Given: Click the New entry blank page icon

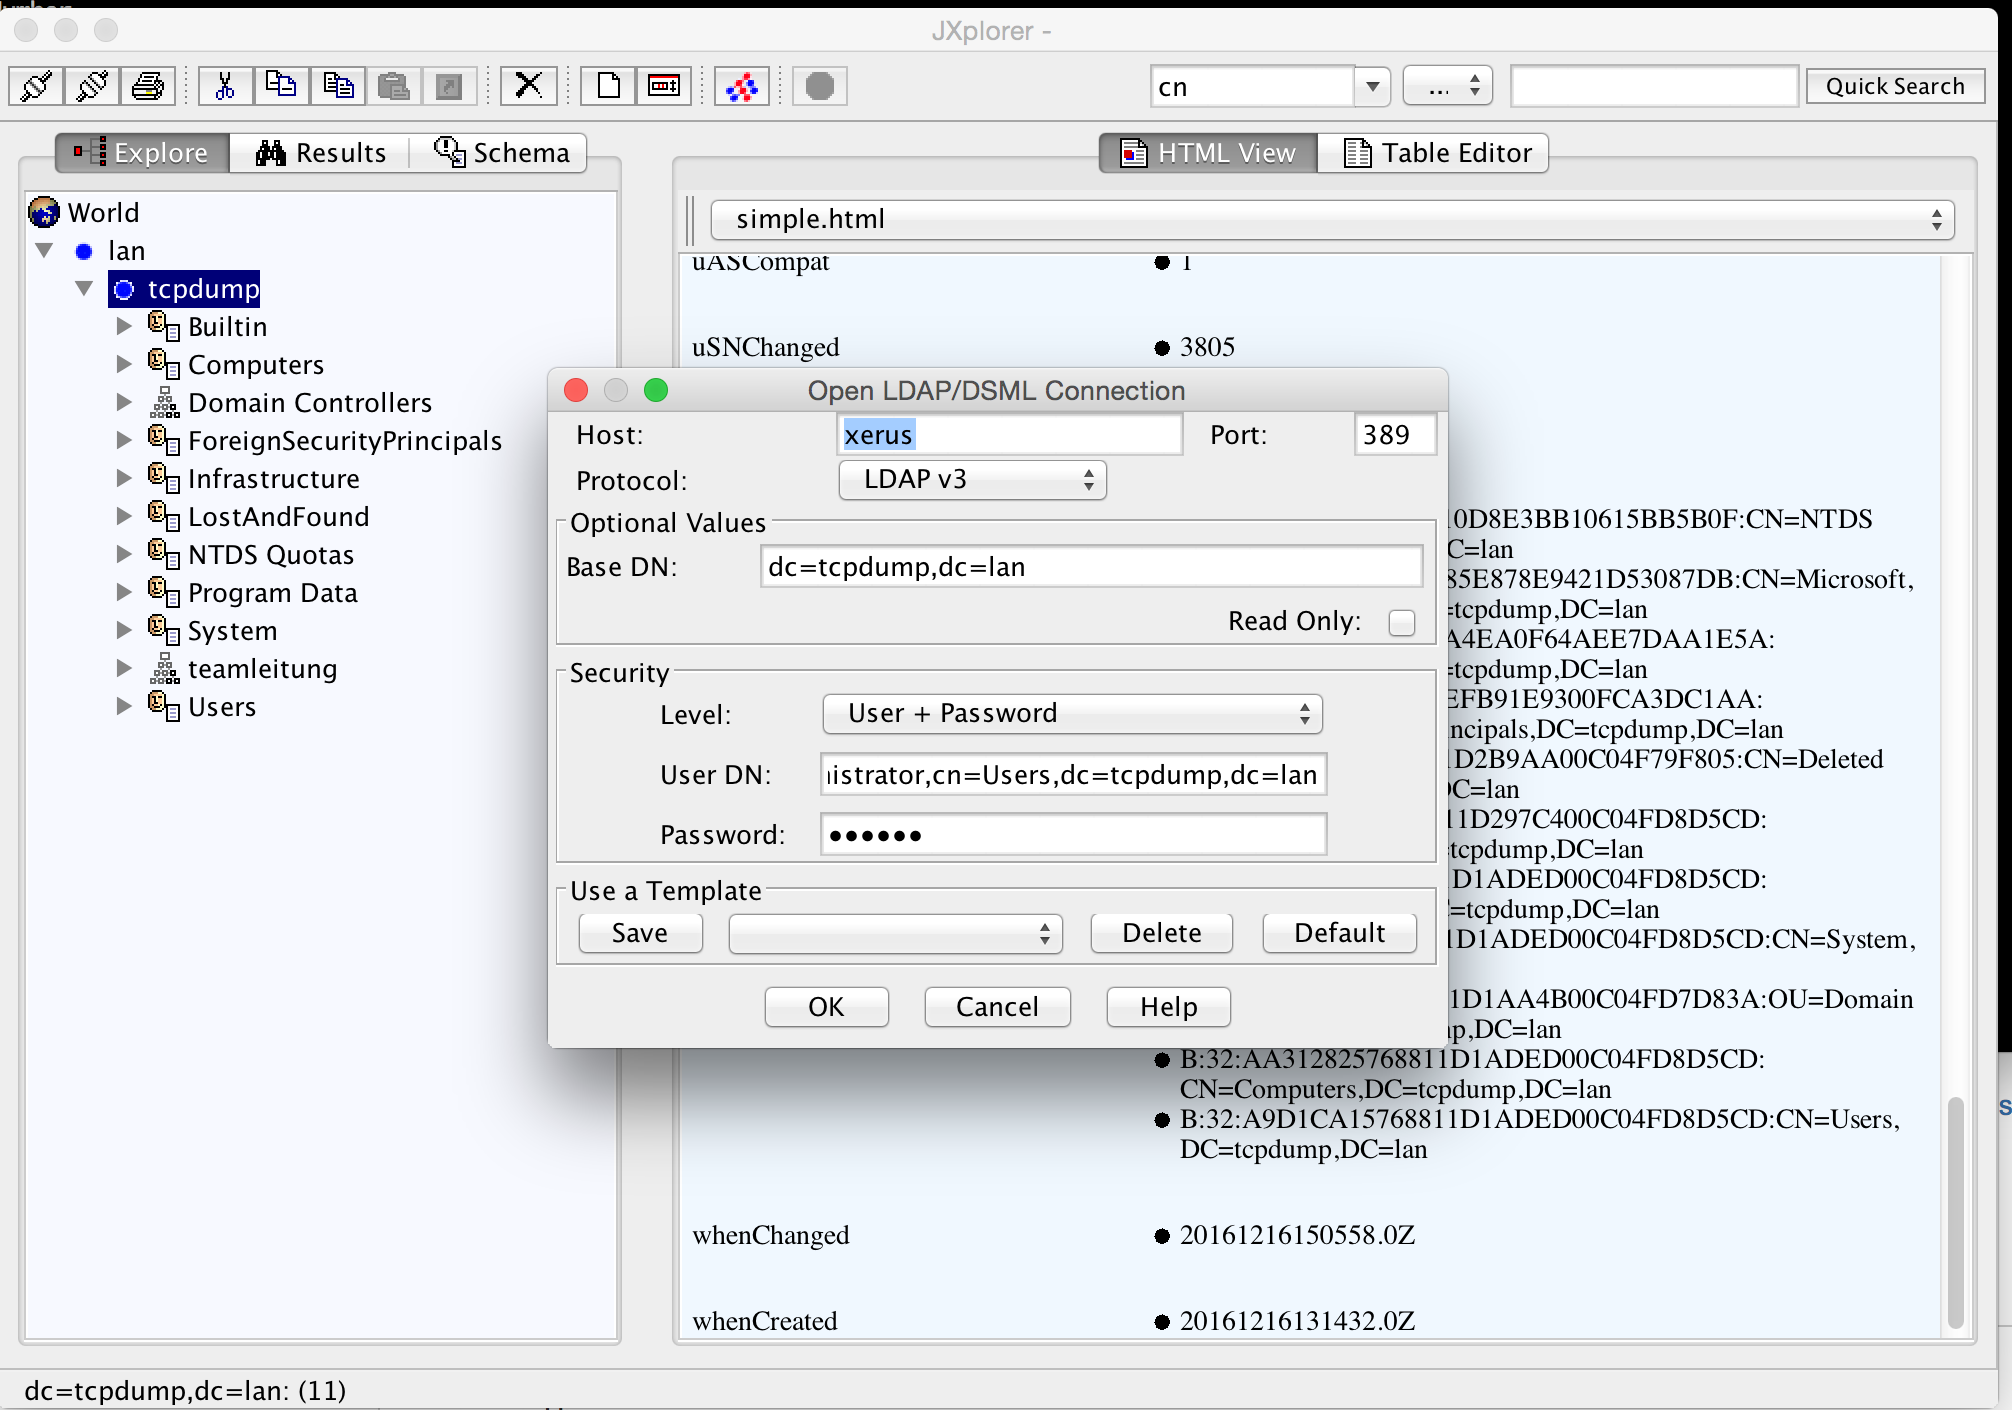Looking at the screenshot, I should coord(608,86).
